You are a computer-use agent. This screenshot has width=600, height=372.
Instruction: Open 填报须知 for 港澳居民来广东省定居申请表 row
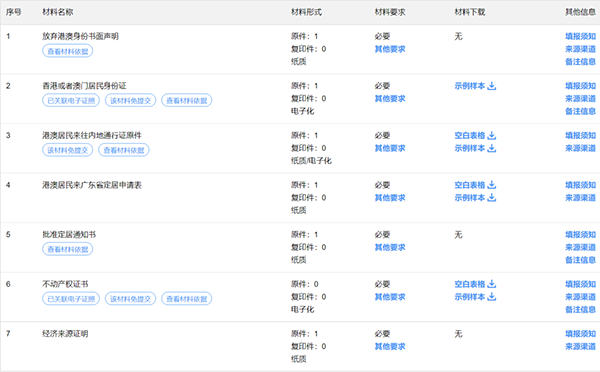click(580, 185)
